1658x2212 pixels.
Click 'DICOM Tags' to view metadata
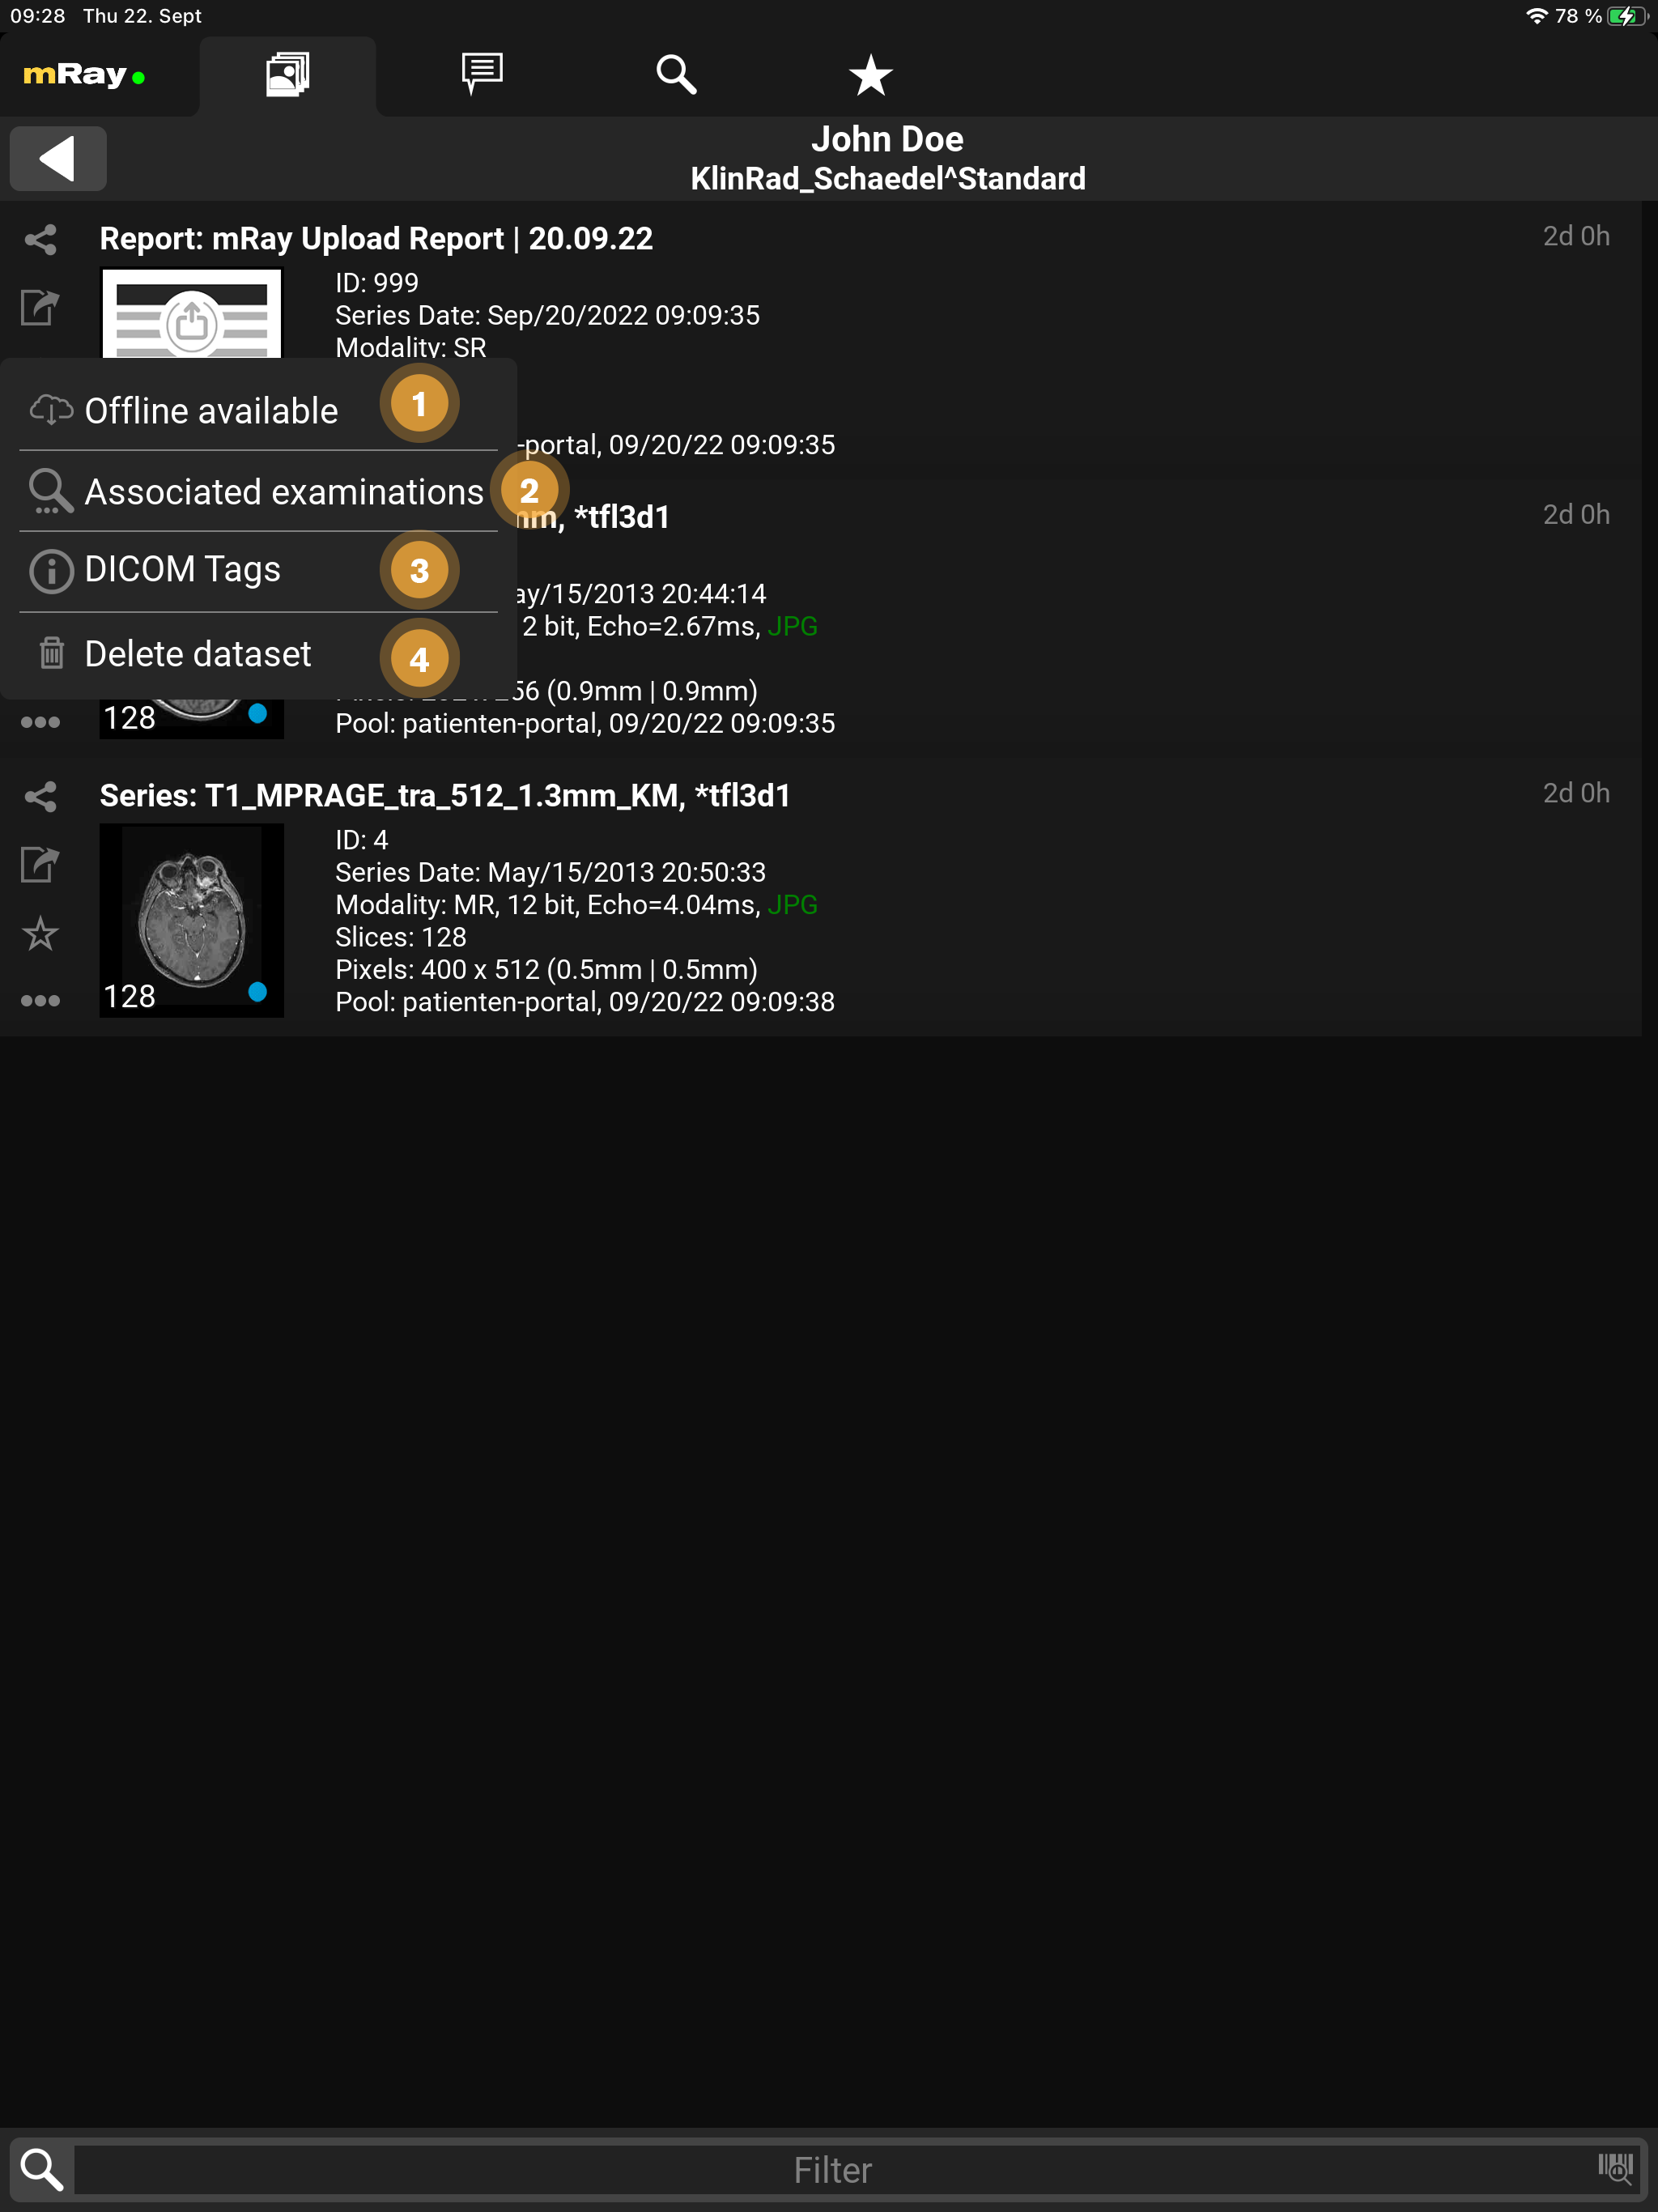[x=183, y=568]
